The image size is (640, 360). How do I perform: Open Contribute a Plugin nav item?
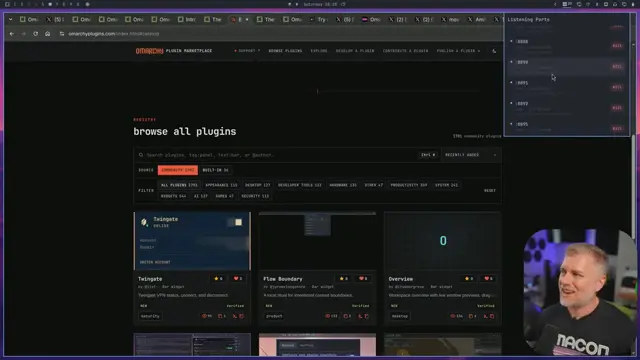[x=405, y=51]
